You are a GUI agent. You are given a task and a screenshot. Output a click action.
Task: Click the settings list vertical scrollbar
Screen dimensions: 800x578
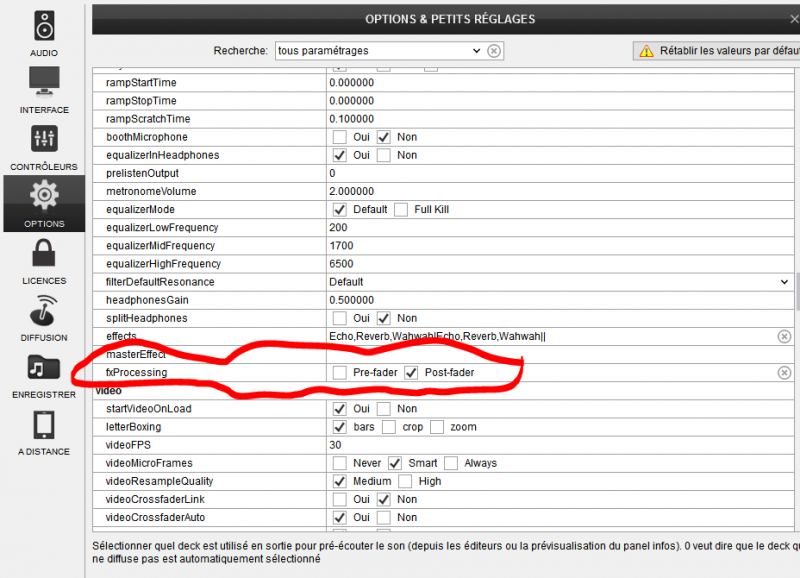click(797, 292)
